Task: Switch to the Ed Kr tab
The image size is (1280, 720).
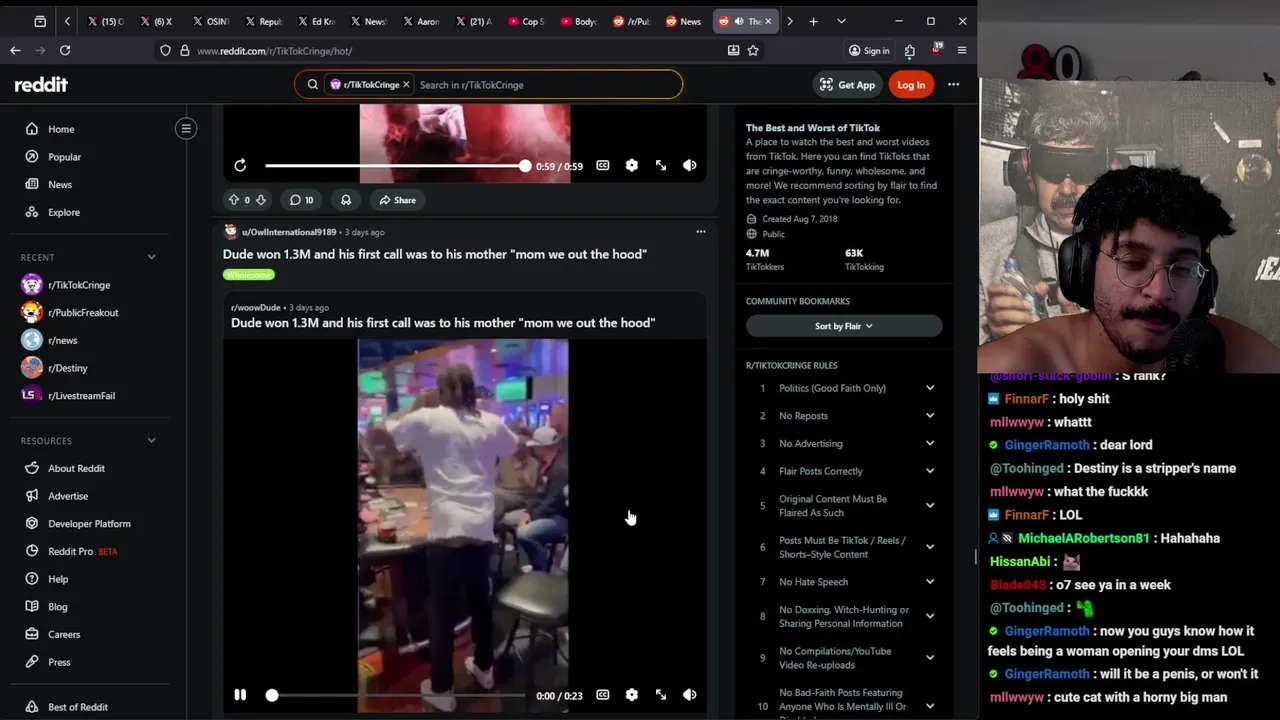Action: (316, 21)
